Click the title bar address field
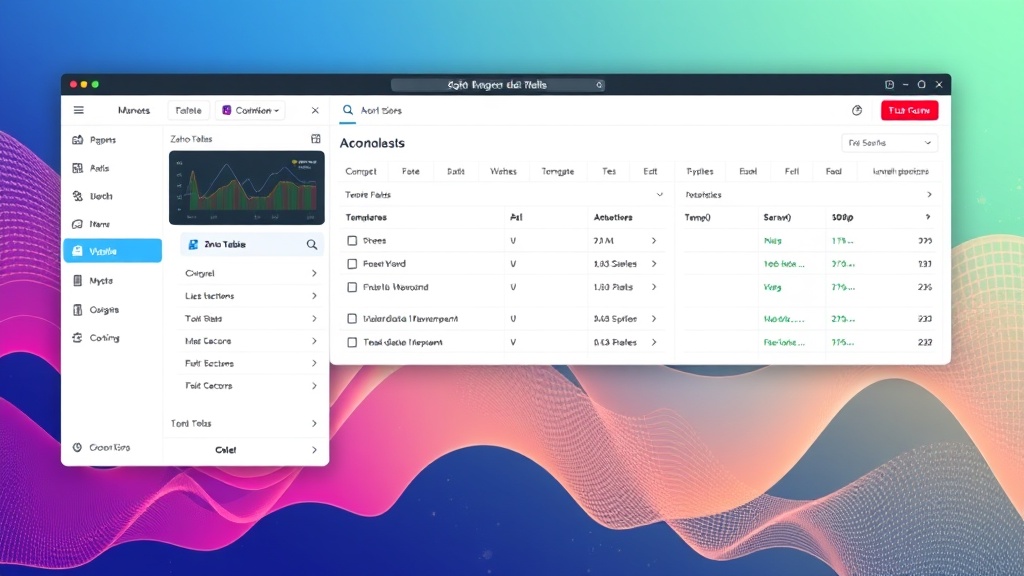The image size is (1024, 576). pos(498,85)
